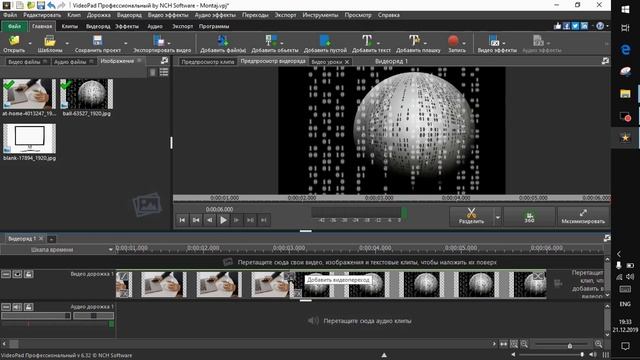Click the LinkedIn share icon

pyautogui.click(x=584, y=26)
